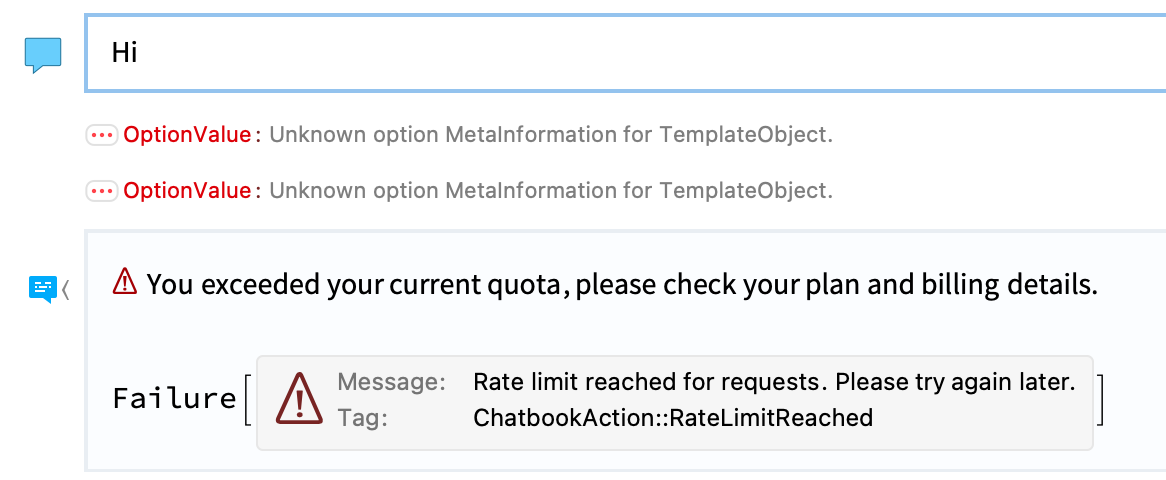Open the second red OptionValue message link
Image resolution: width=1166 pixels, height=480 pixels.
[x=187, y=191]
